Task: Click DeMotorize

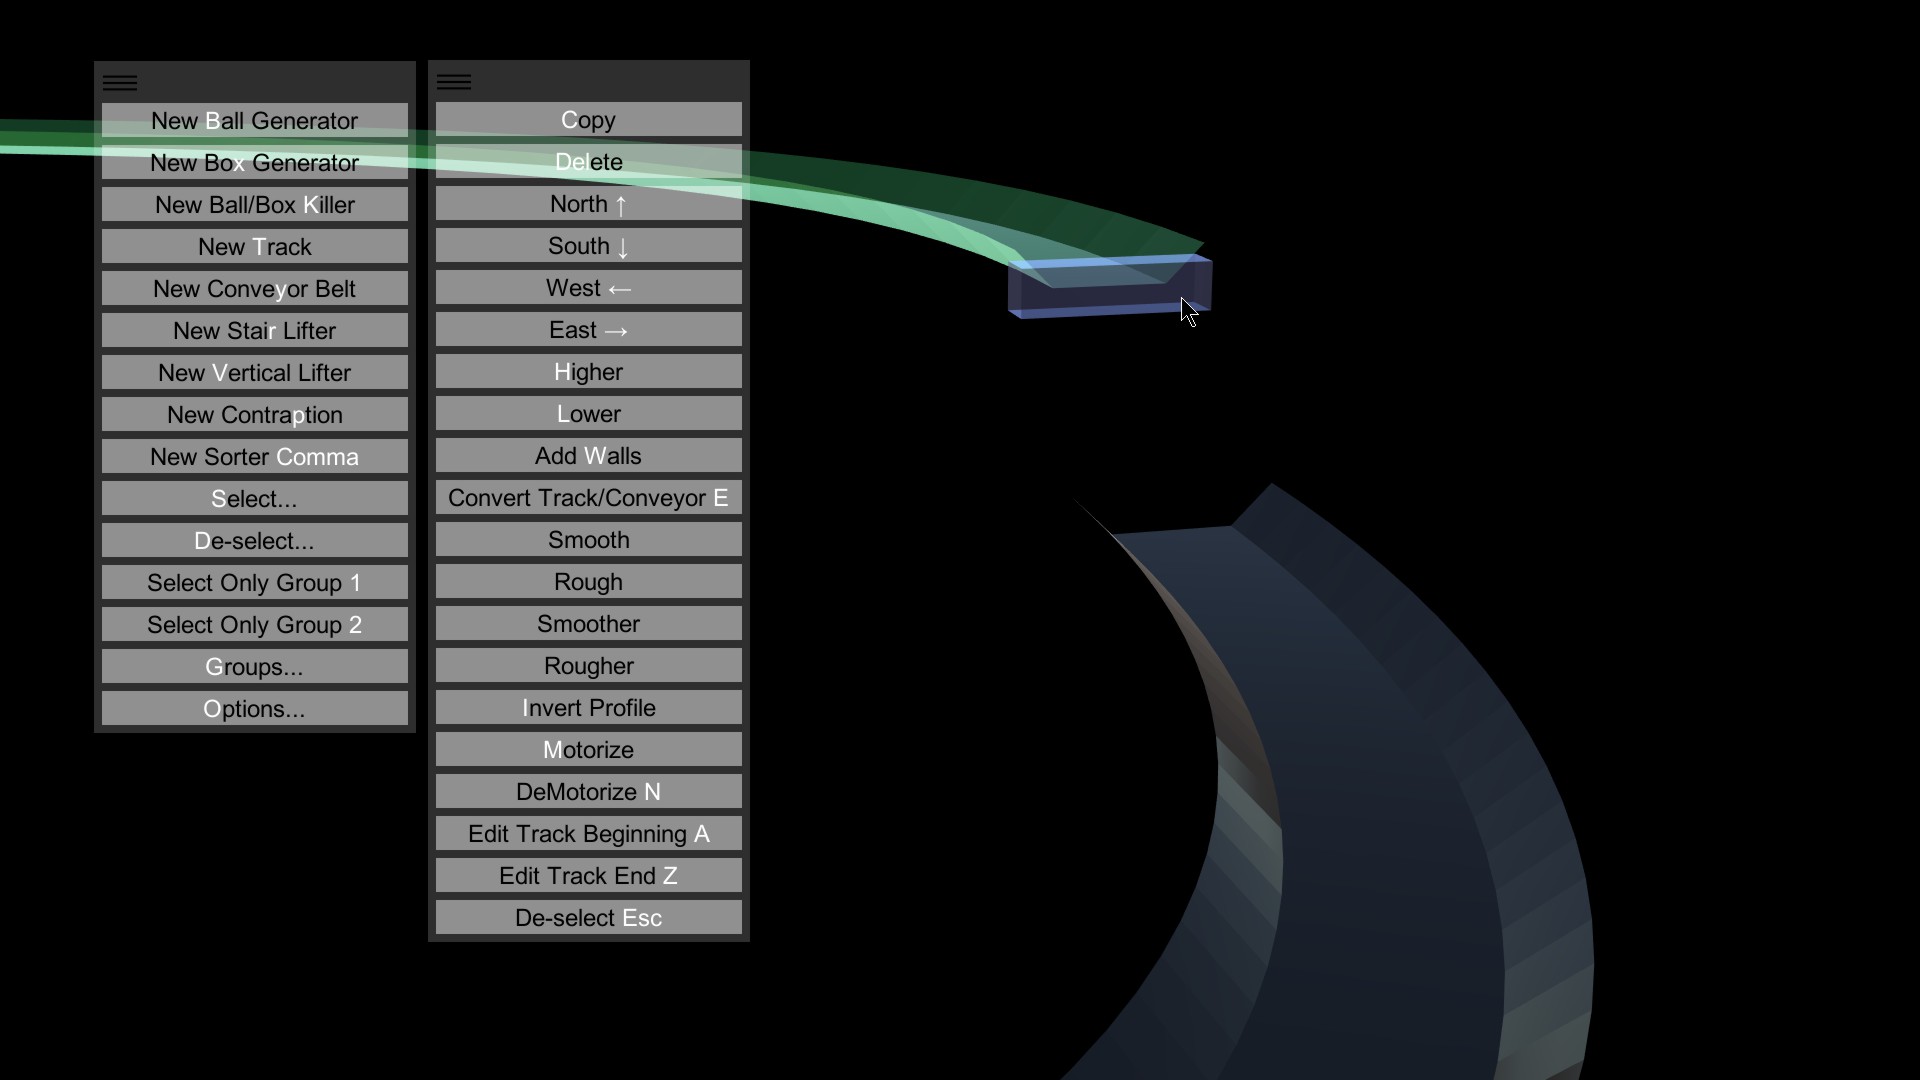Action: click(x=589, y=792)
